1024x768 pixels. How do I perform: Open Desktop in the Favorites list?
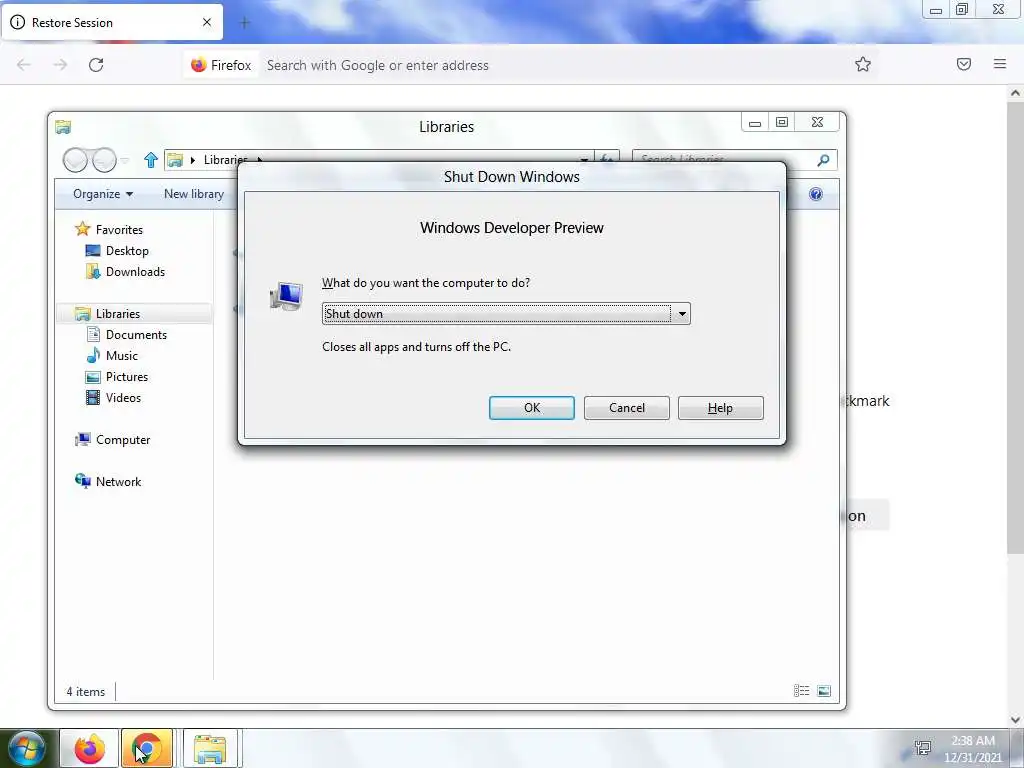click(118, 251)
